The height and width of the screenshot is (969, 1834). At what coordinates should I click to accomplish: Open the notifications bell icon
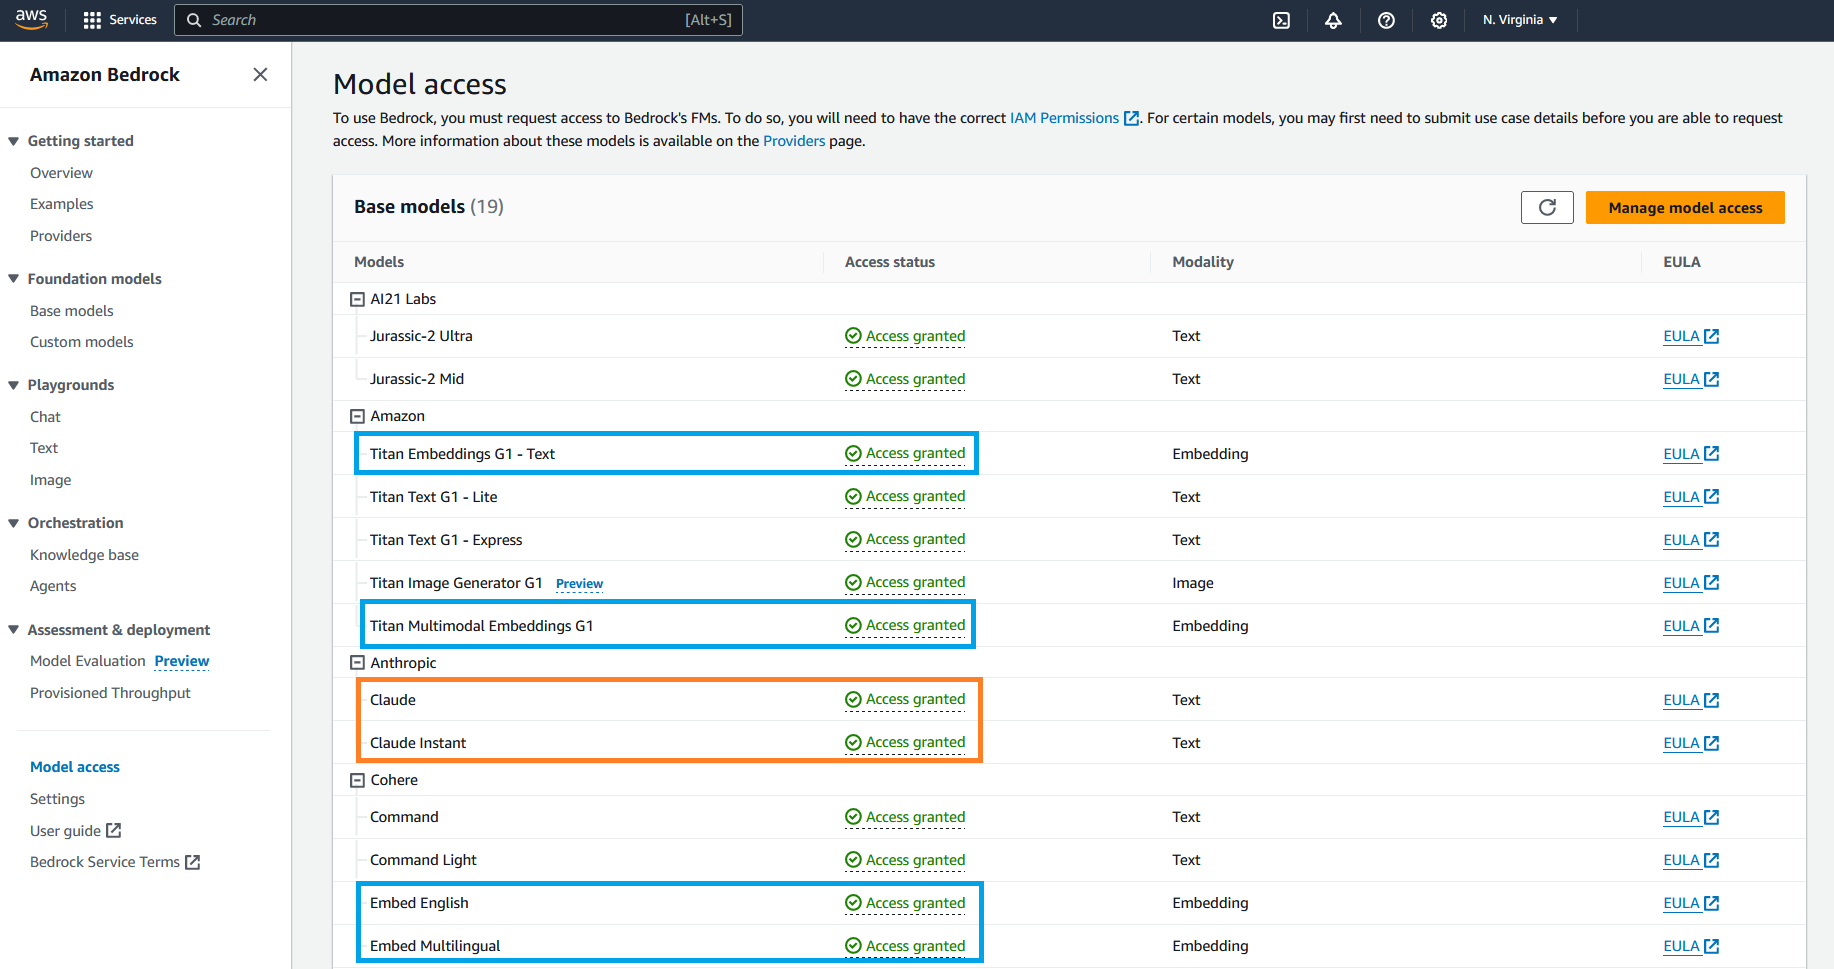click(1333, 20)
